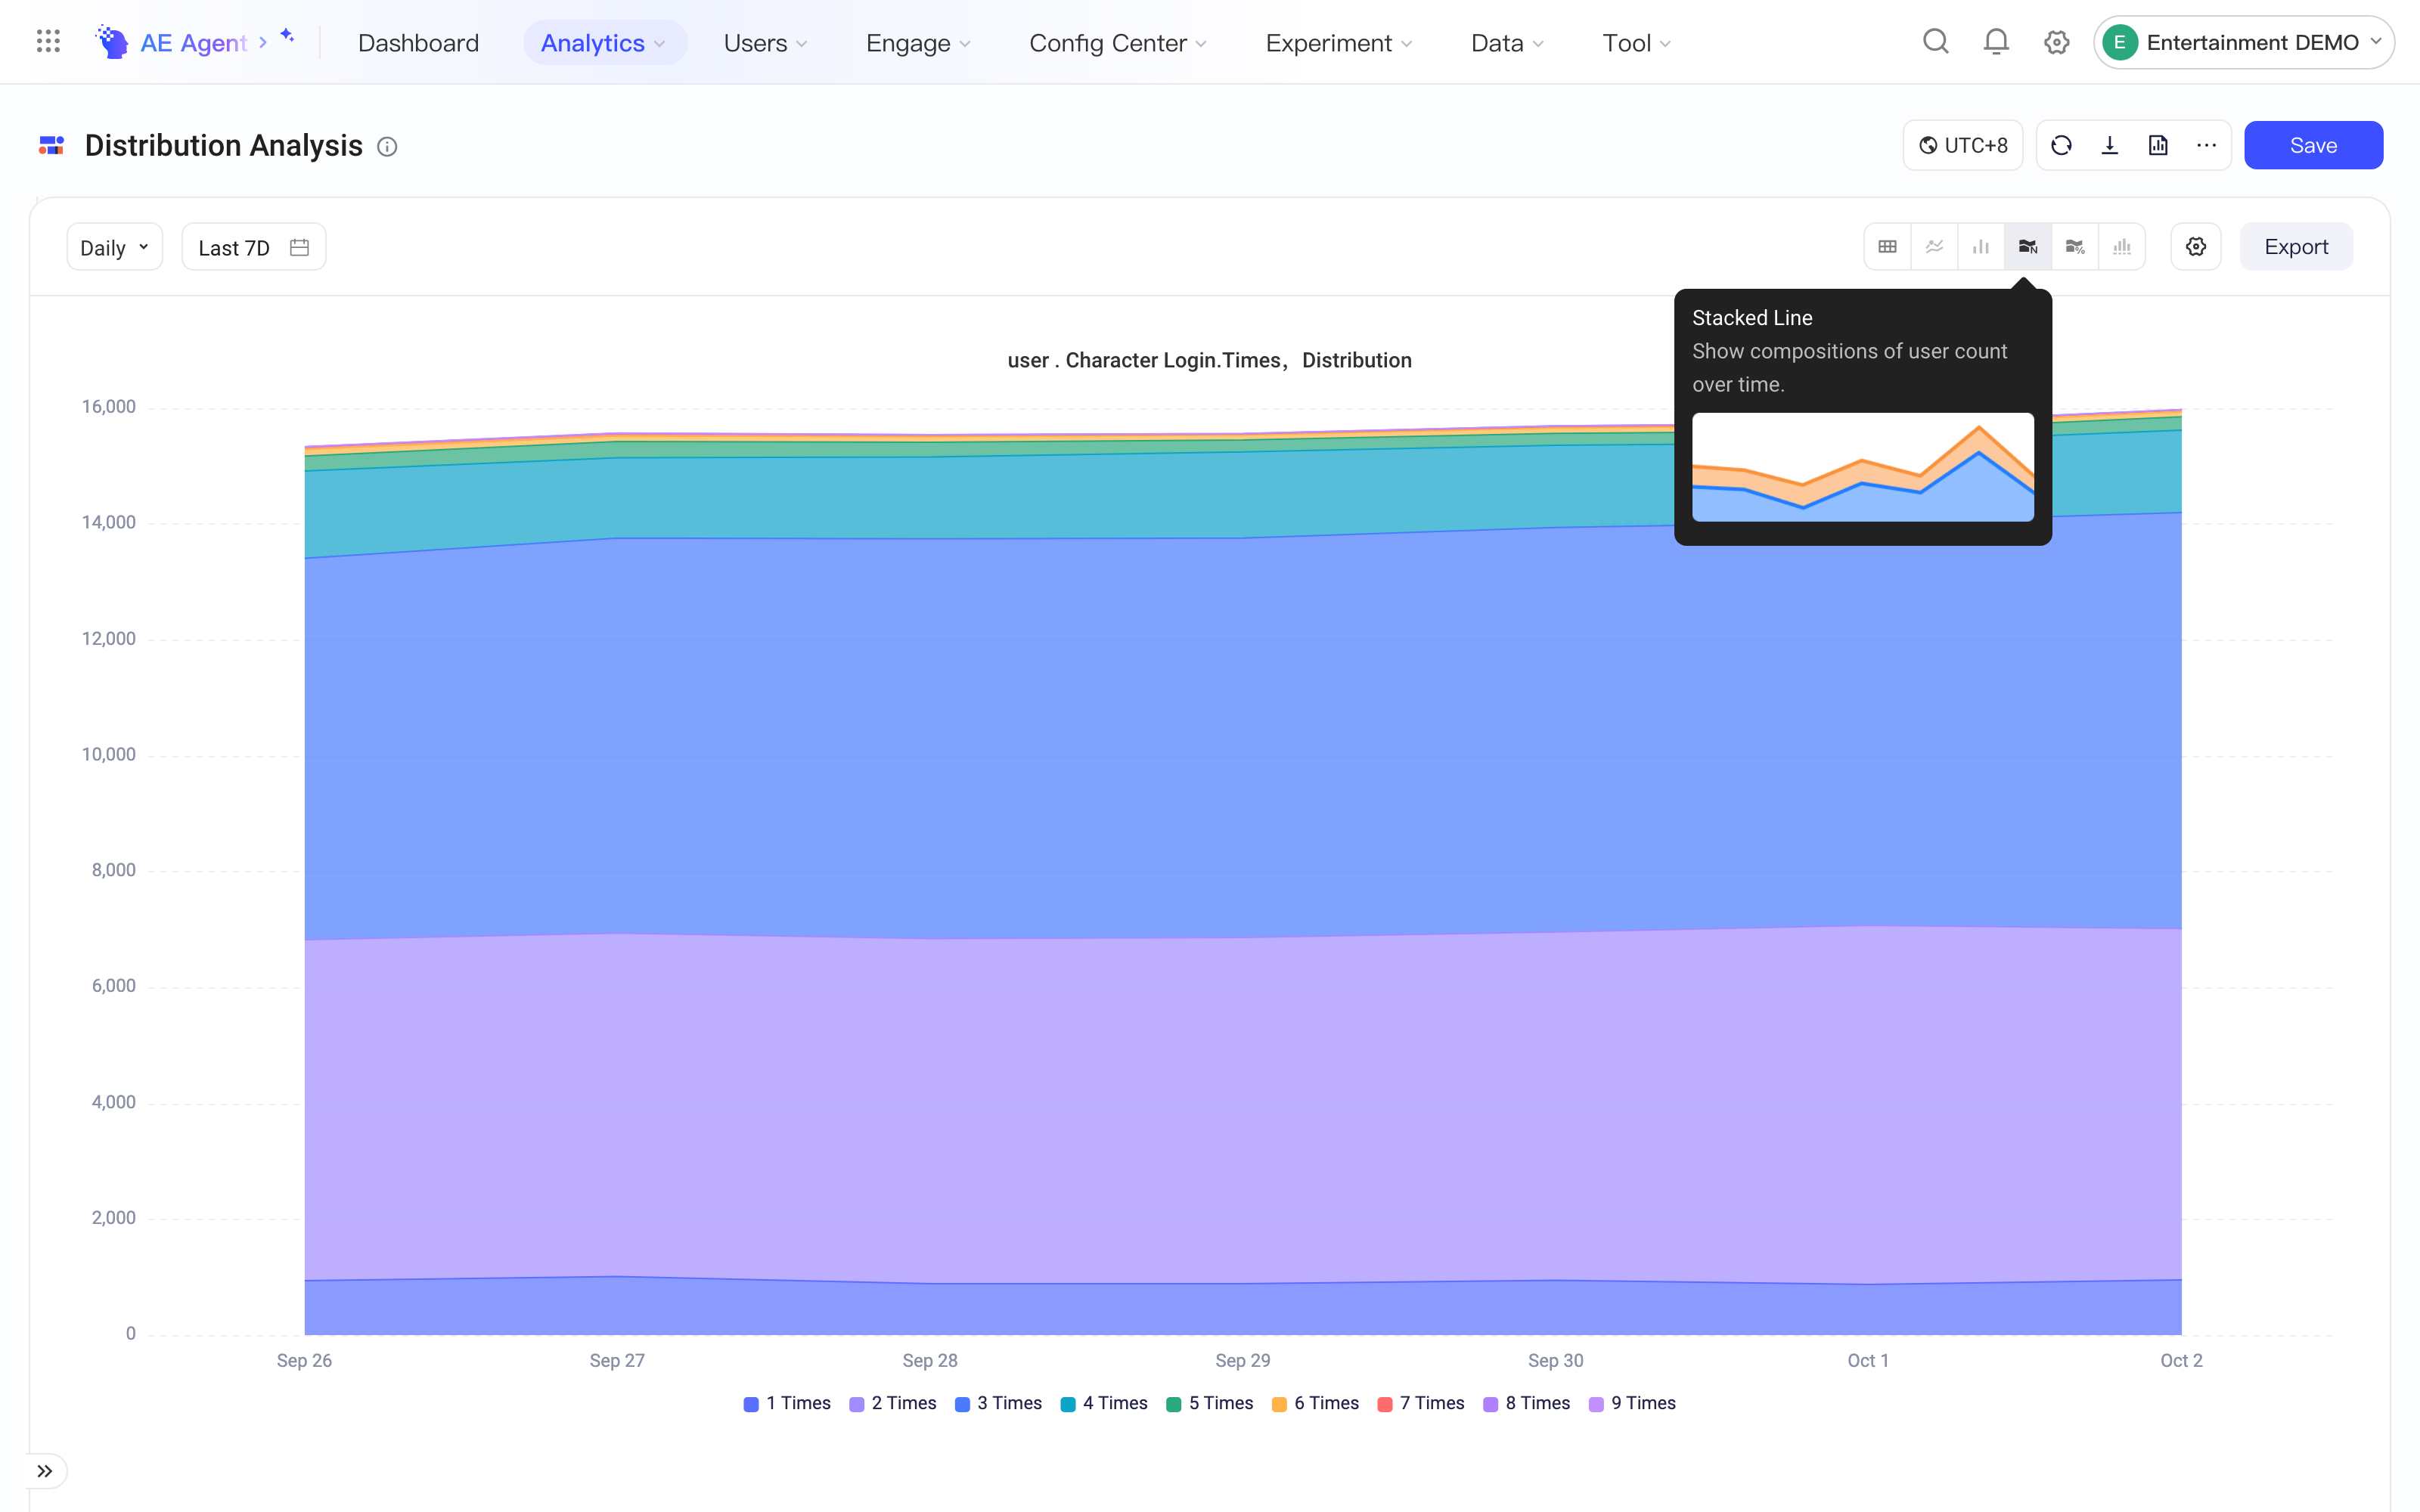Open the Daily granularity dropdown
The image size is (2420, 1512).
[115, 247]
